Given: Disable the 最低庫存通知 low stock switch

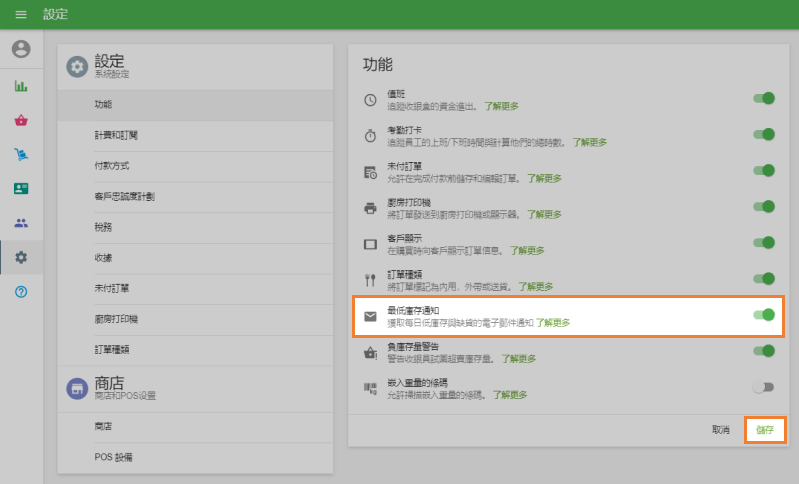Looking at the screenshot, I should 764,315.
